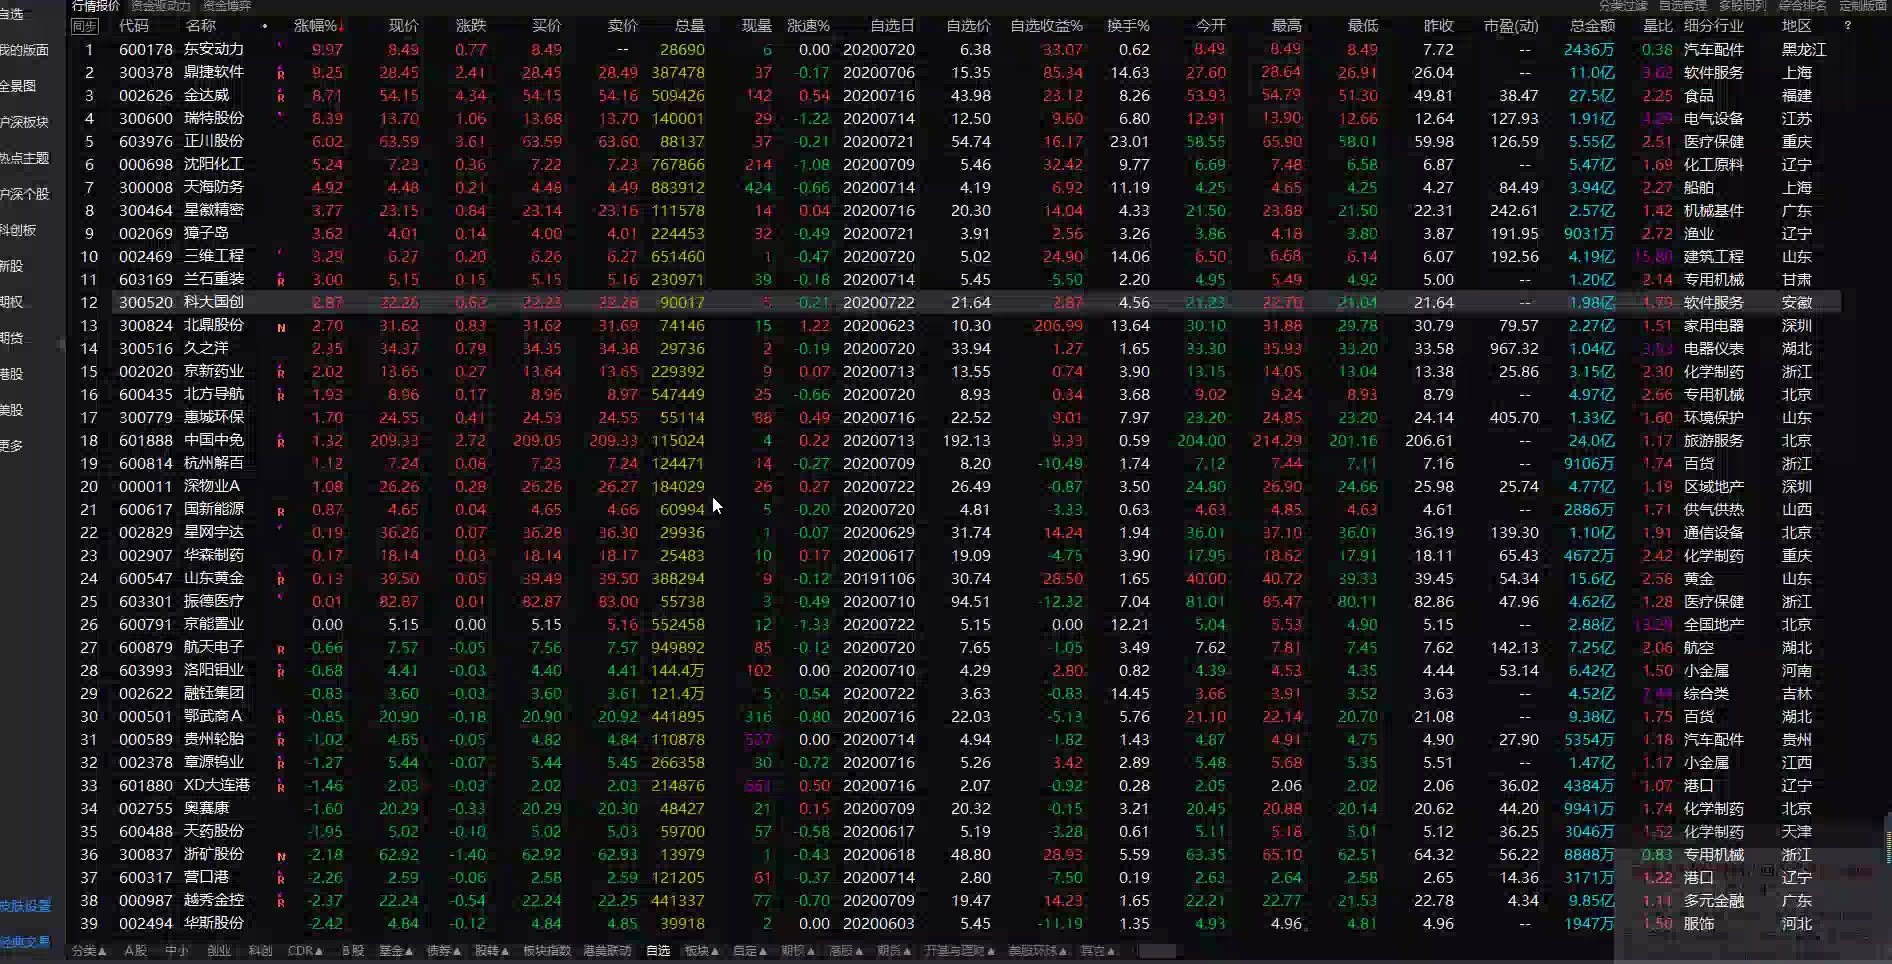Select stock row 东安动力
The height and width of the screenshot is (964, 1892).
tap(955, 49)
